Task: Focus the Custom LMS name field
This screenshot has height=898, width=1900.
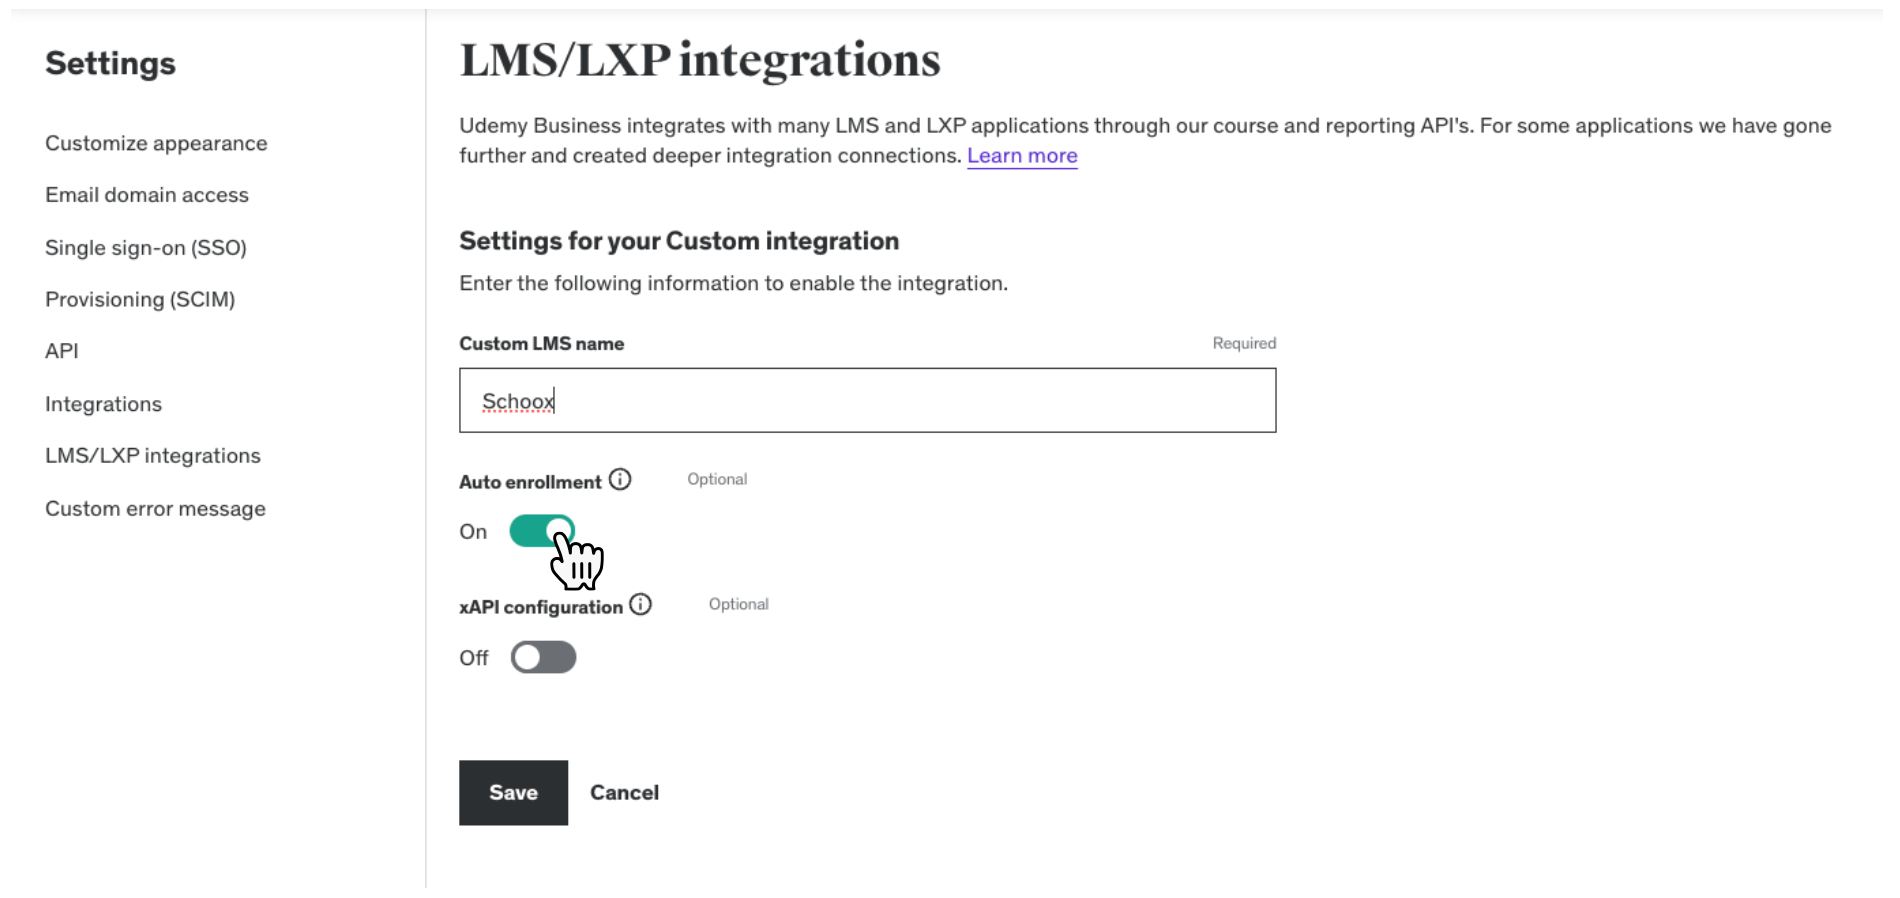Action: point(867,400)
